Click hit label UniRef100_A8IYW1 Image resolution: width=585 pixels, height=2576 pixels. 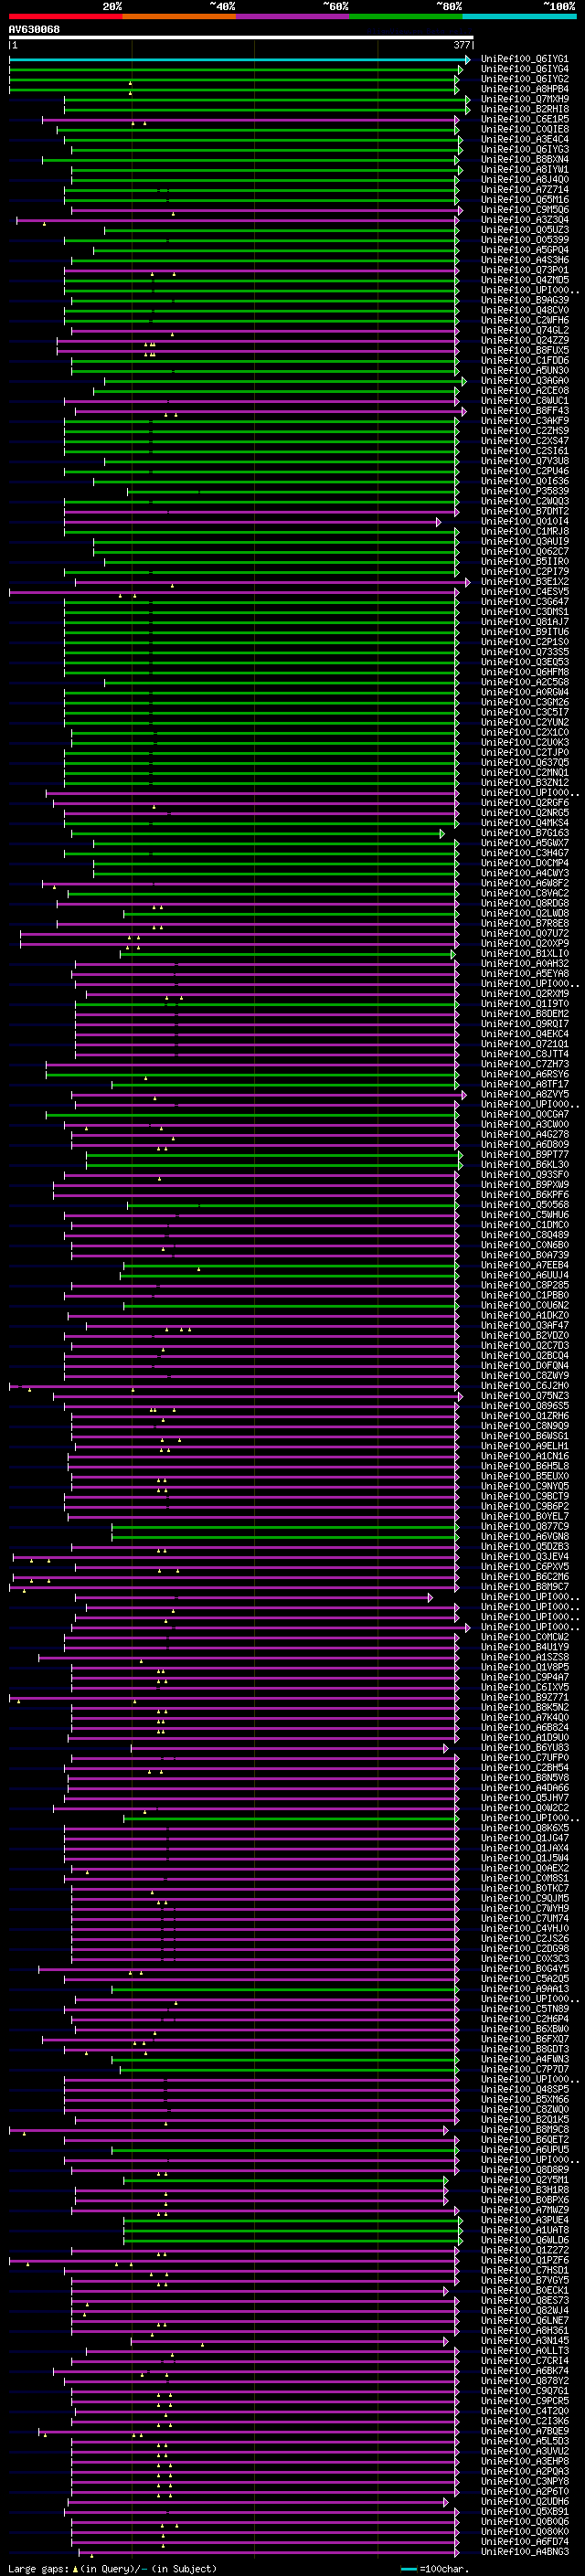(525, 170)
